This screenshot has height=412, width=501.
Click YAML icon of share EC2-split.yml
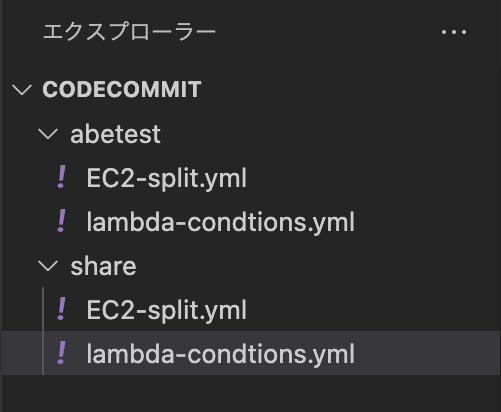point(61,309)
